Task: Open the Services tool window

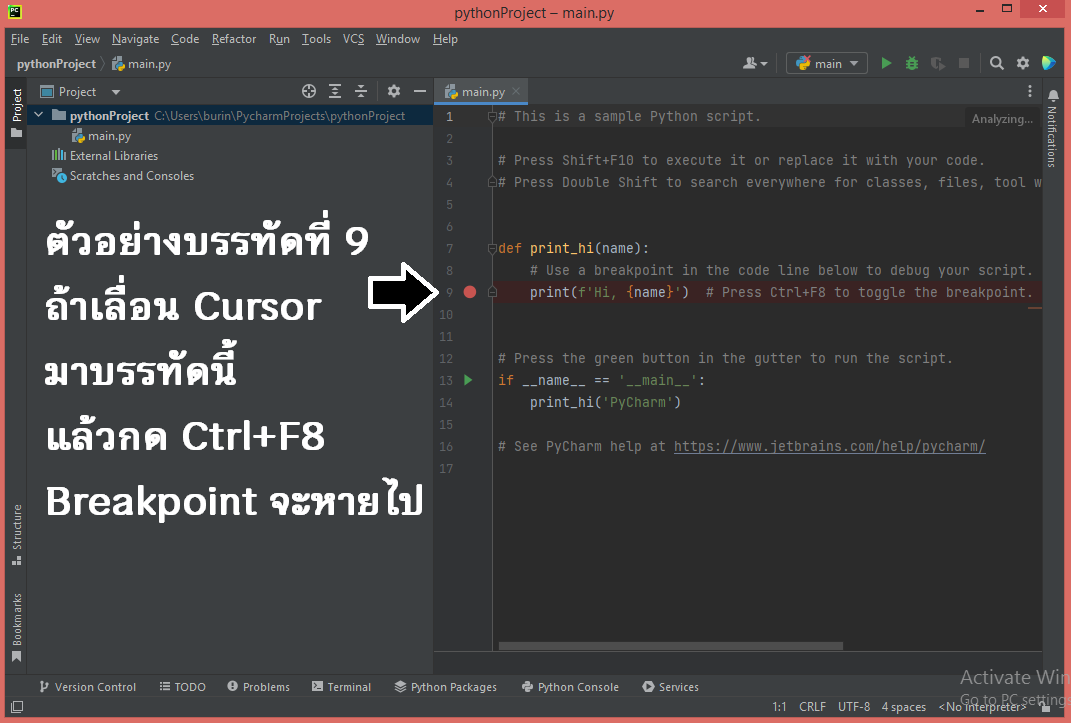Action: pyautogui.click(x=670, y=687)
